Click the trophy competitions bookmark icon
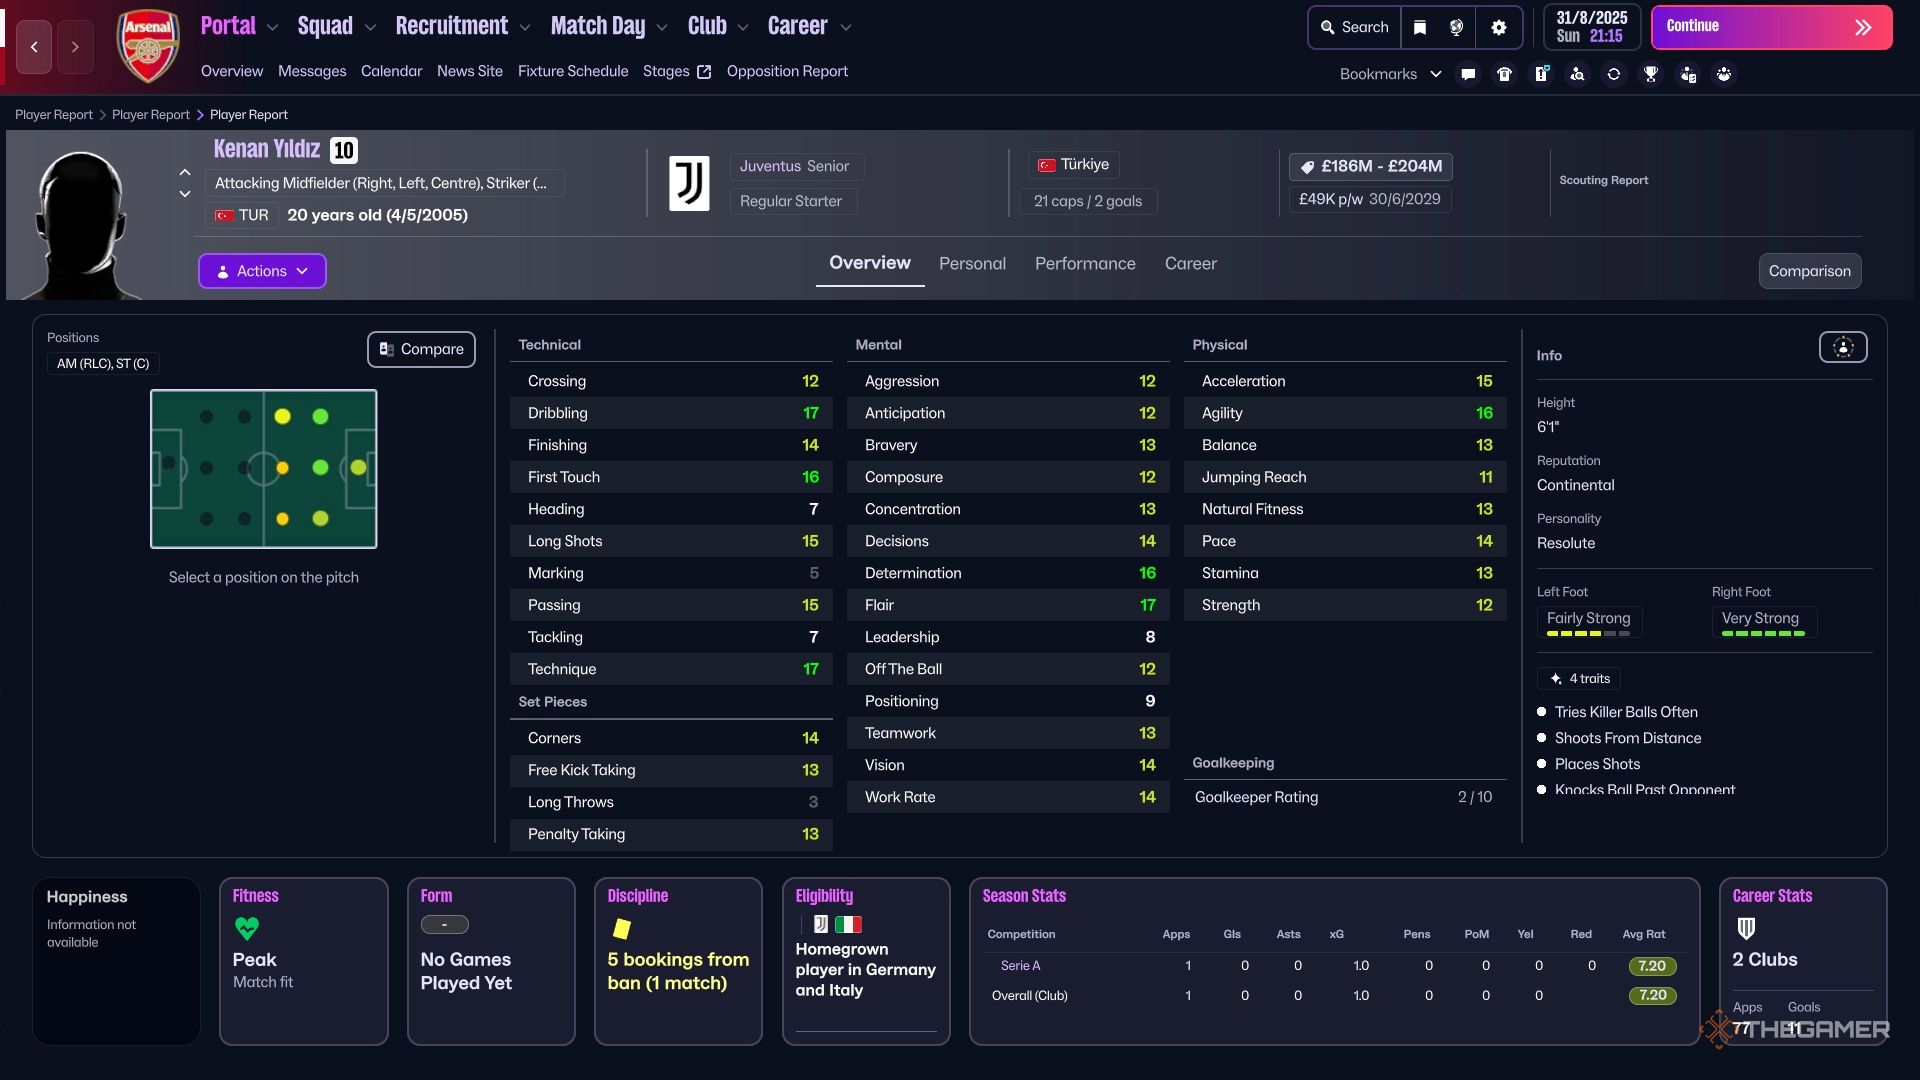Image resolution: width=1920 pixels, height=1080 pixels. [1651, 74]
